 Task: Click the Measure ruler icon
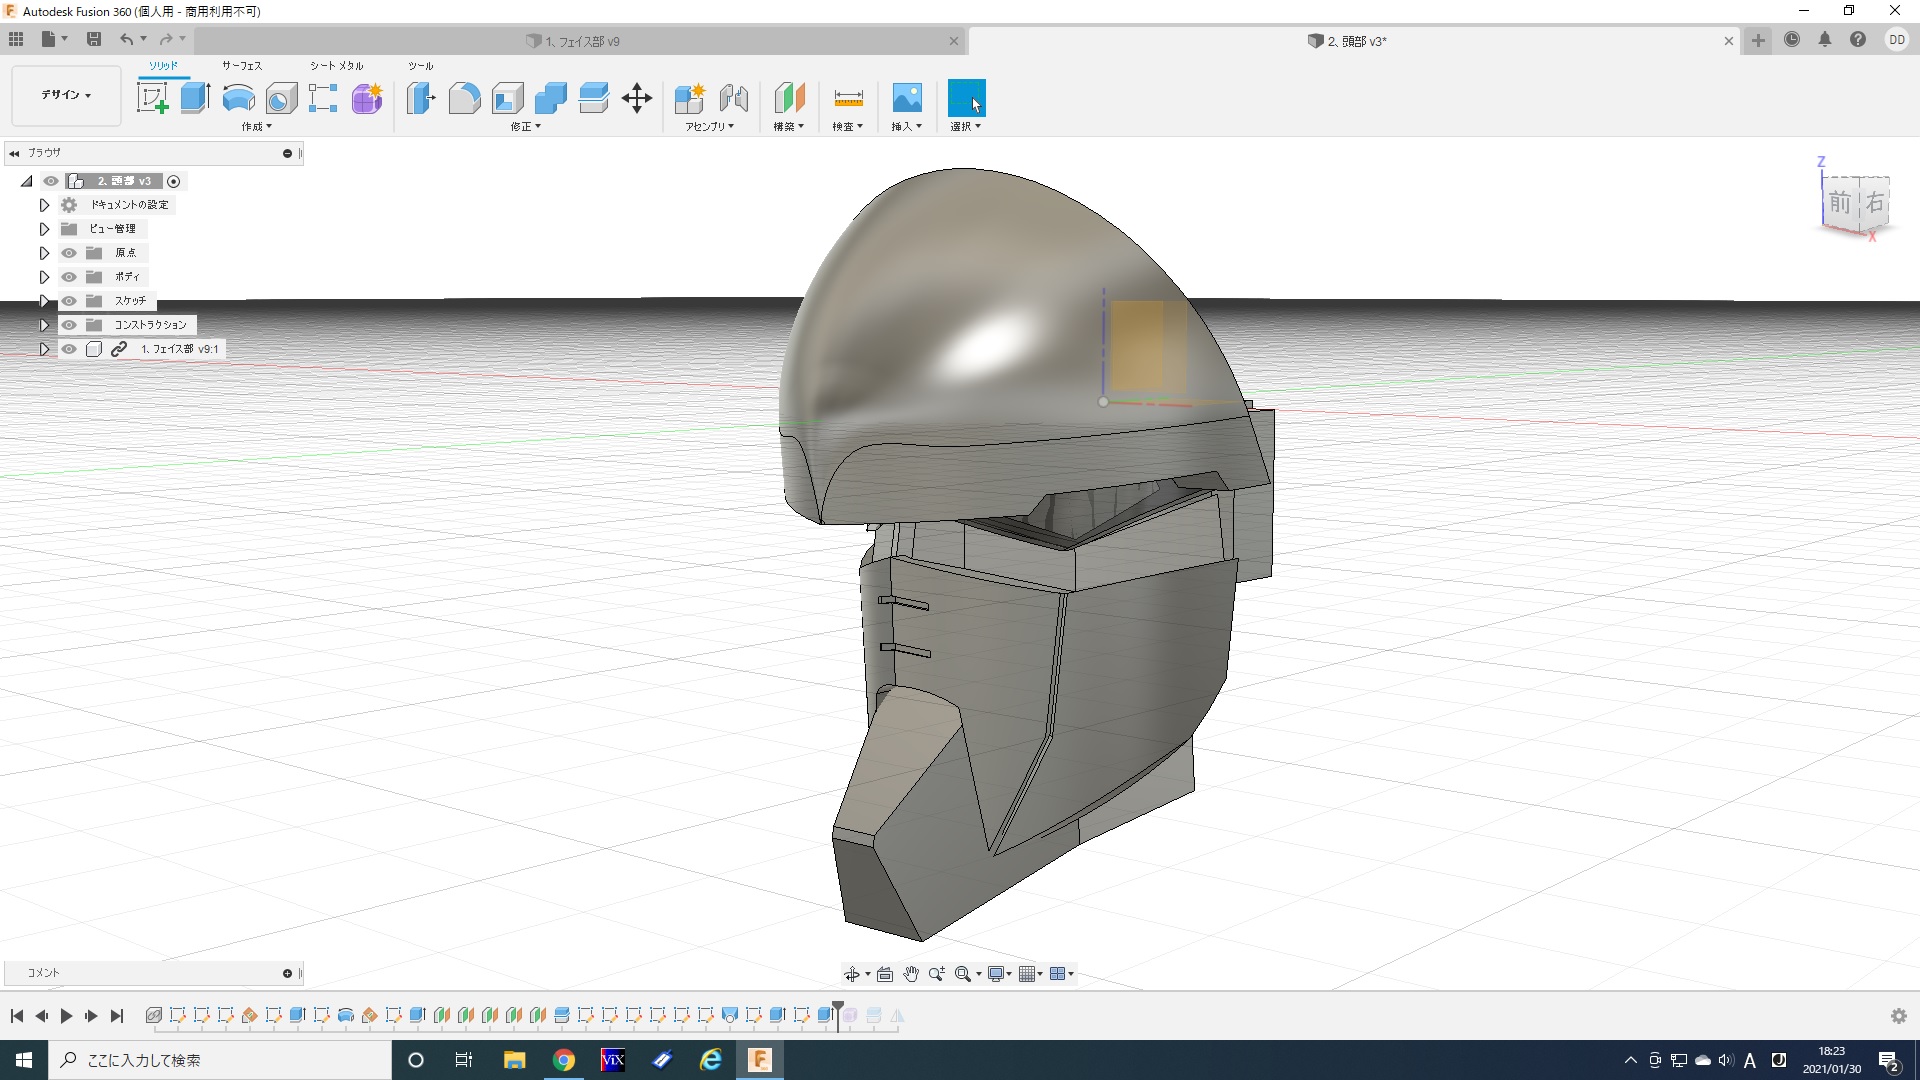(847, 98)
